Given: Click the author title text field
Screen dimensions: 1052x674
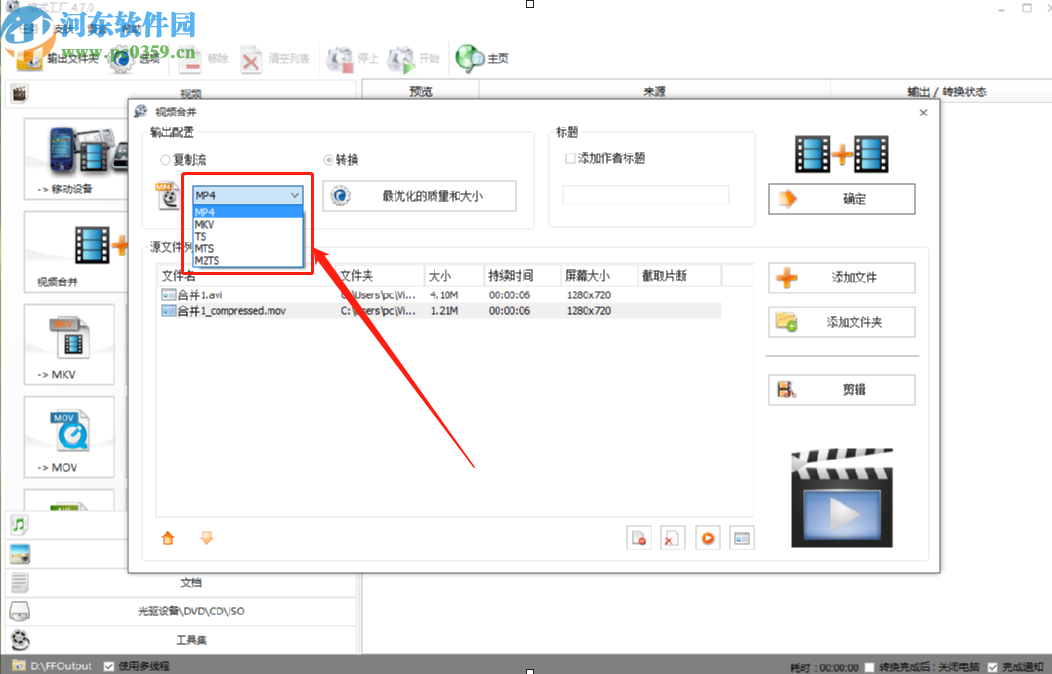Looking at the screenshot, I should (645, 195).
